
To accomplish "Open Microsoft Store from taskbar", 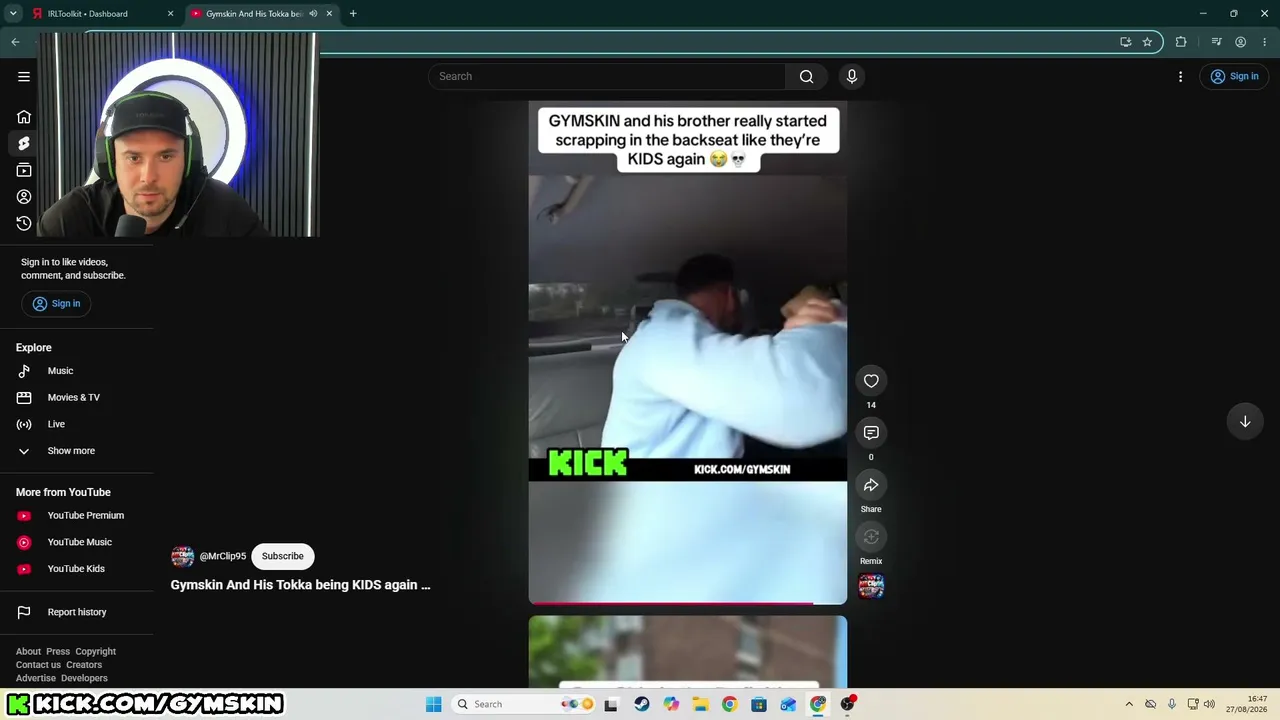I will pos(759,705).
